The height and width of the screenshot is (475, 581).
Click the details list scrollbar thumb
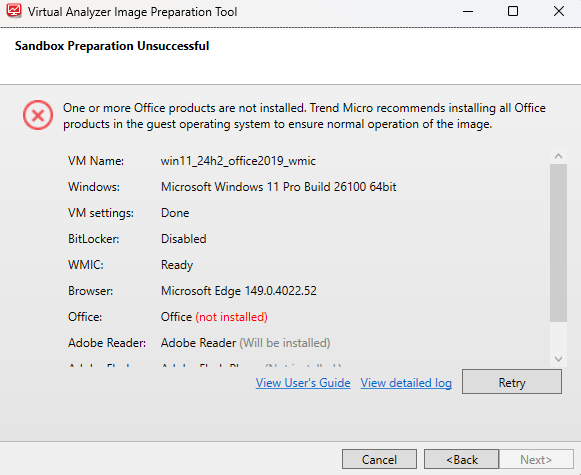[558, 243]
